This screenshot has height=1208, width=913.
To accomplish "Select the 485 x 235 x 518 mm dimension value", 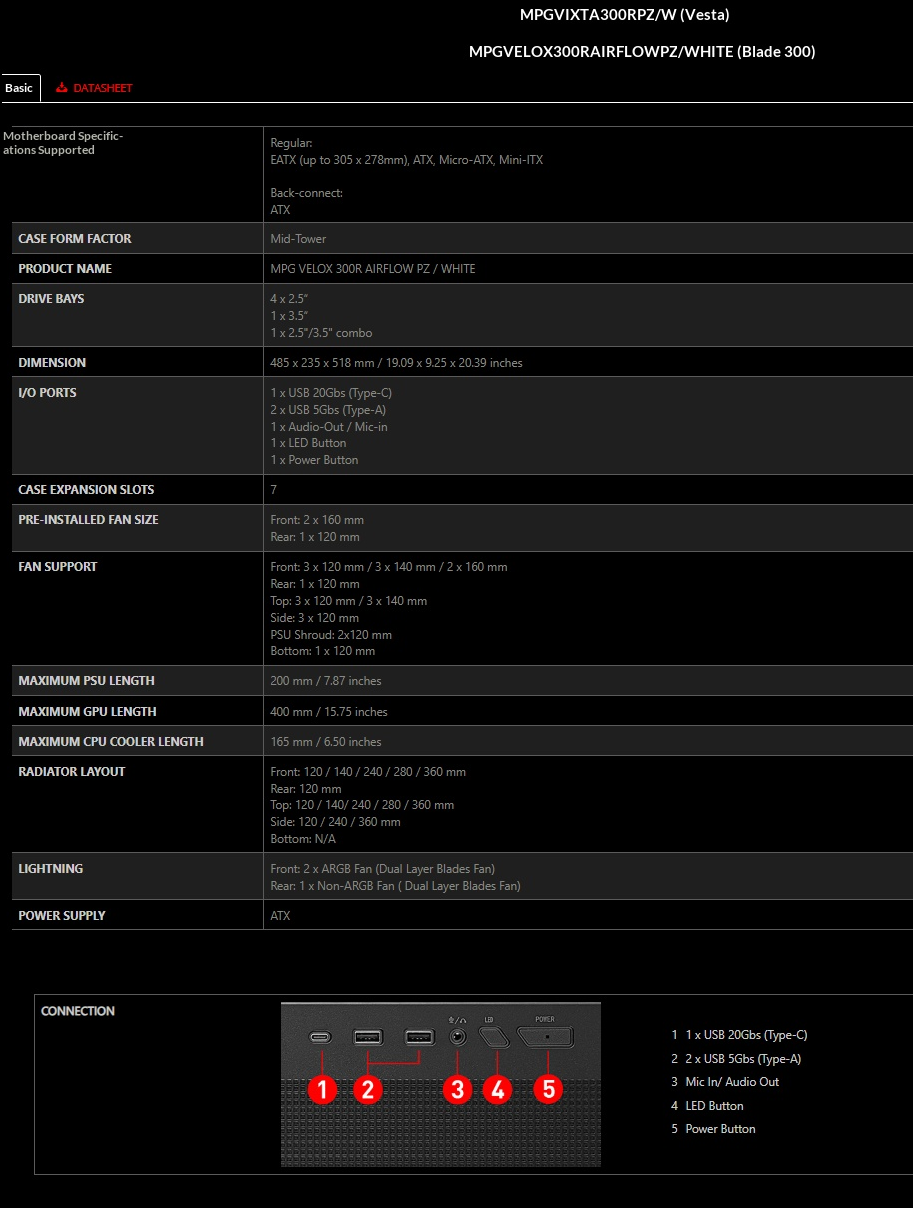I will (x=396, y=363).
